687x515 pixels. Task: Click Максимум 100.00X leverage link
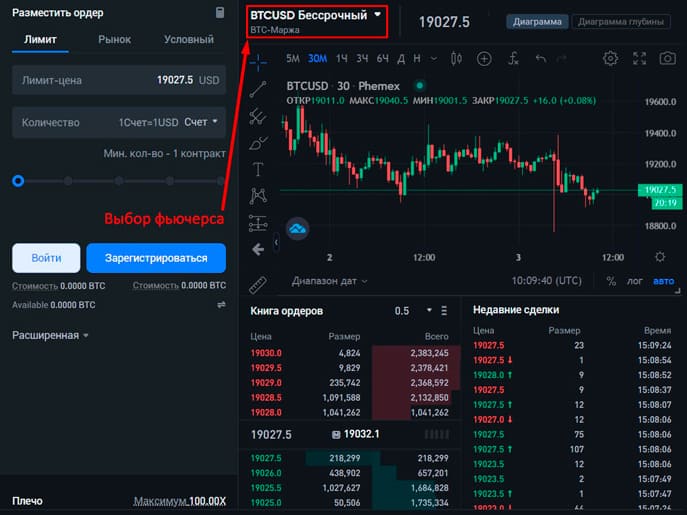[180, 501]
